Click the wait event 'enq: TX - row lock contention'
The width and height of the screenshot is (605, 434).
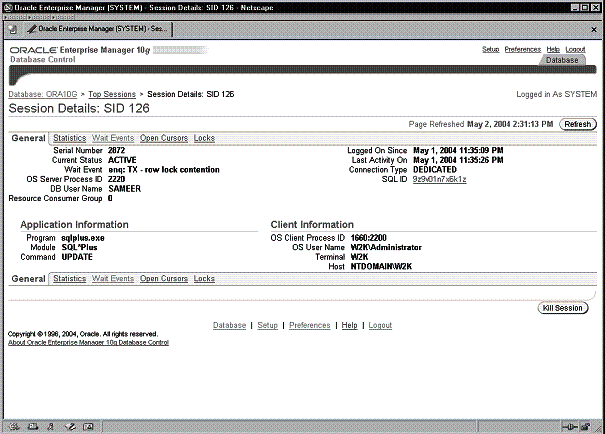coord(164,170)
